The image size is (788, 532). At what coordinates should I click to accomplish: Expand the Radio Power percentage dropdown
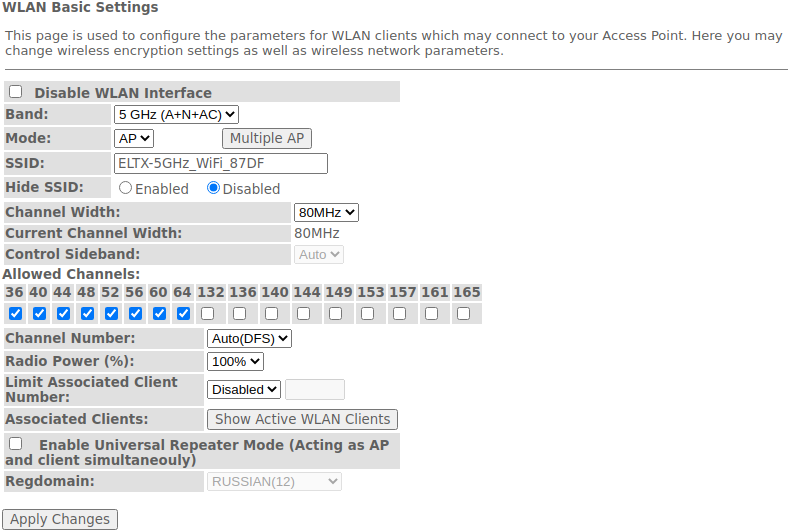[236, 361]
